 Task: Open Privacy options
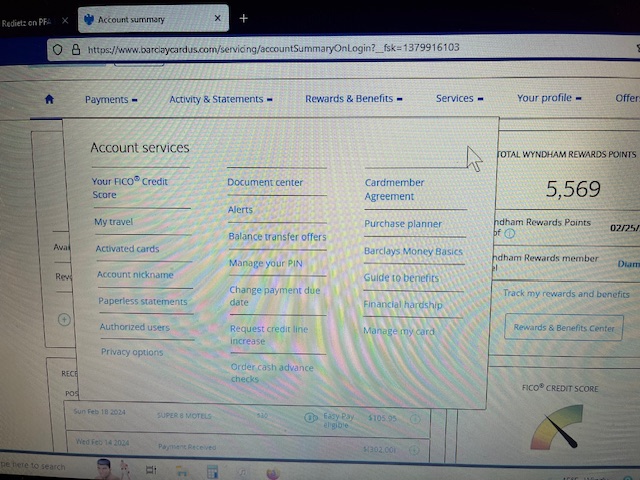coord(132,352)
